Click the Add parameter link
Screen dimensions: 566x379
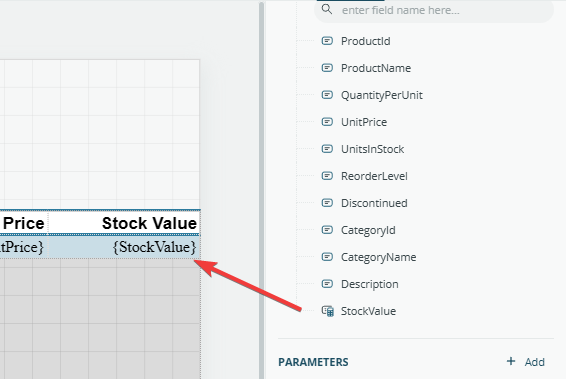tap(534, 362)
